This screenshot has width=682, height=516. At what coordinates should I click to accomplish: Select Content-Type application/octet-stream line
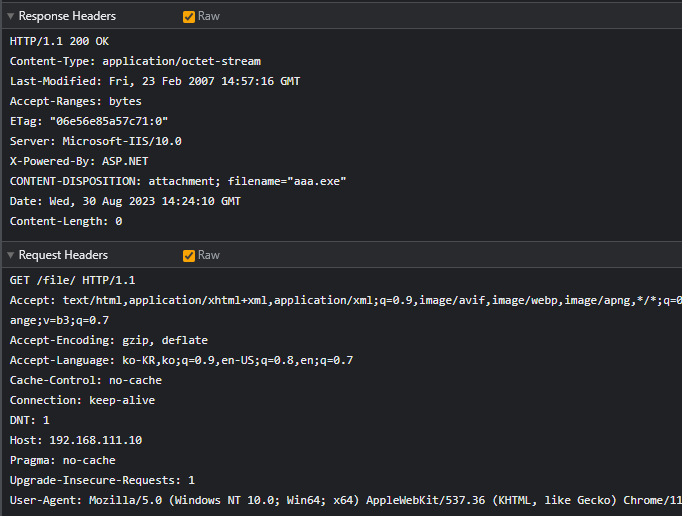(135, 61)
